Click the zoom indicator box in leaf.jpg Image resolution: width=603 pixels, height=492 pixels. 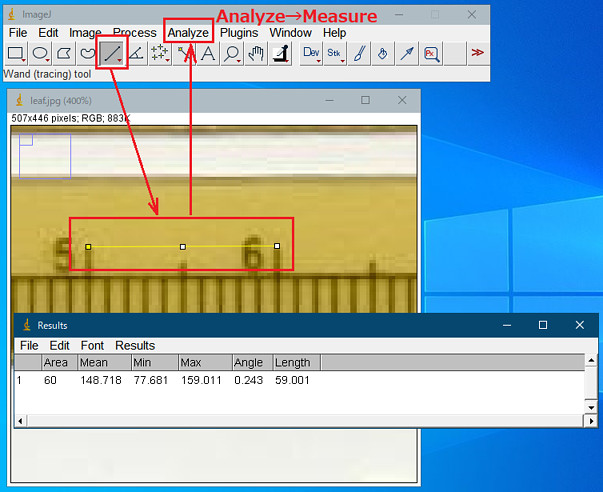(x=45, y=156)
